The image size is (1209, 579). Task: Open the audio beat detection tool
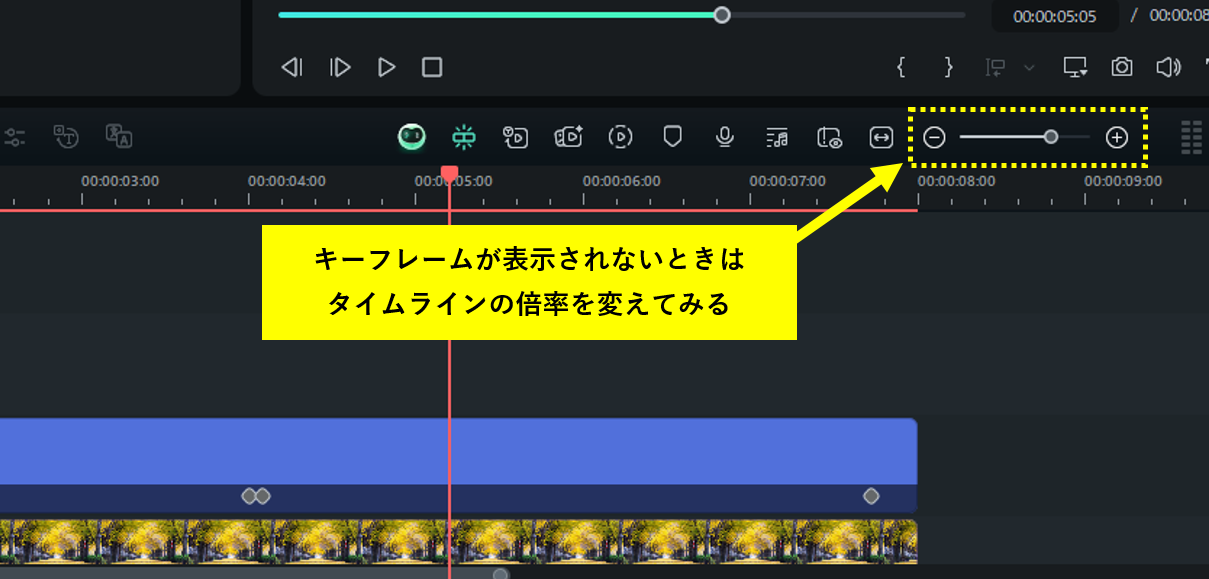pos(775,137)
